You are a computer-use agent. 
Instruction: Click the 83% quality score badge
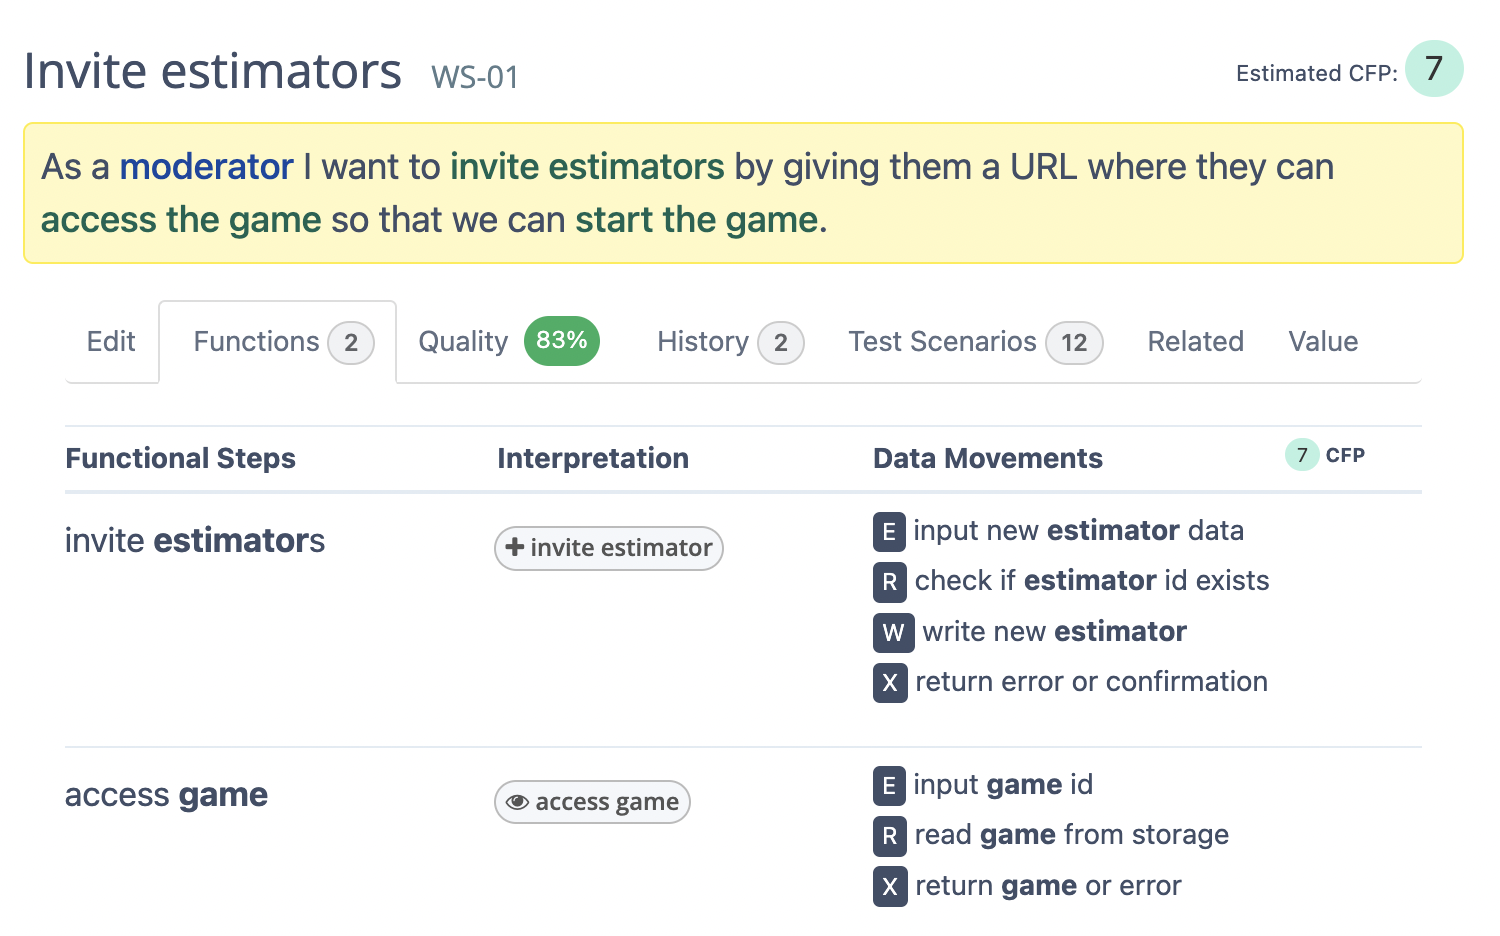click(x=561, y=341)
